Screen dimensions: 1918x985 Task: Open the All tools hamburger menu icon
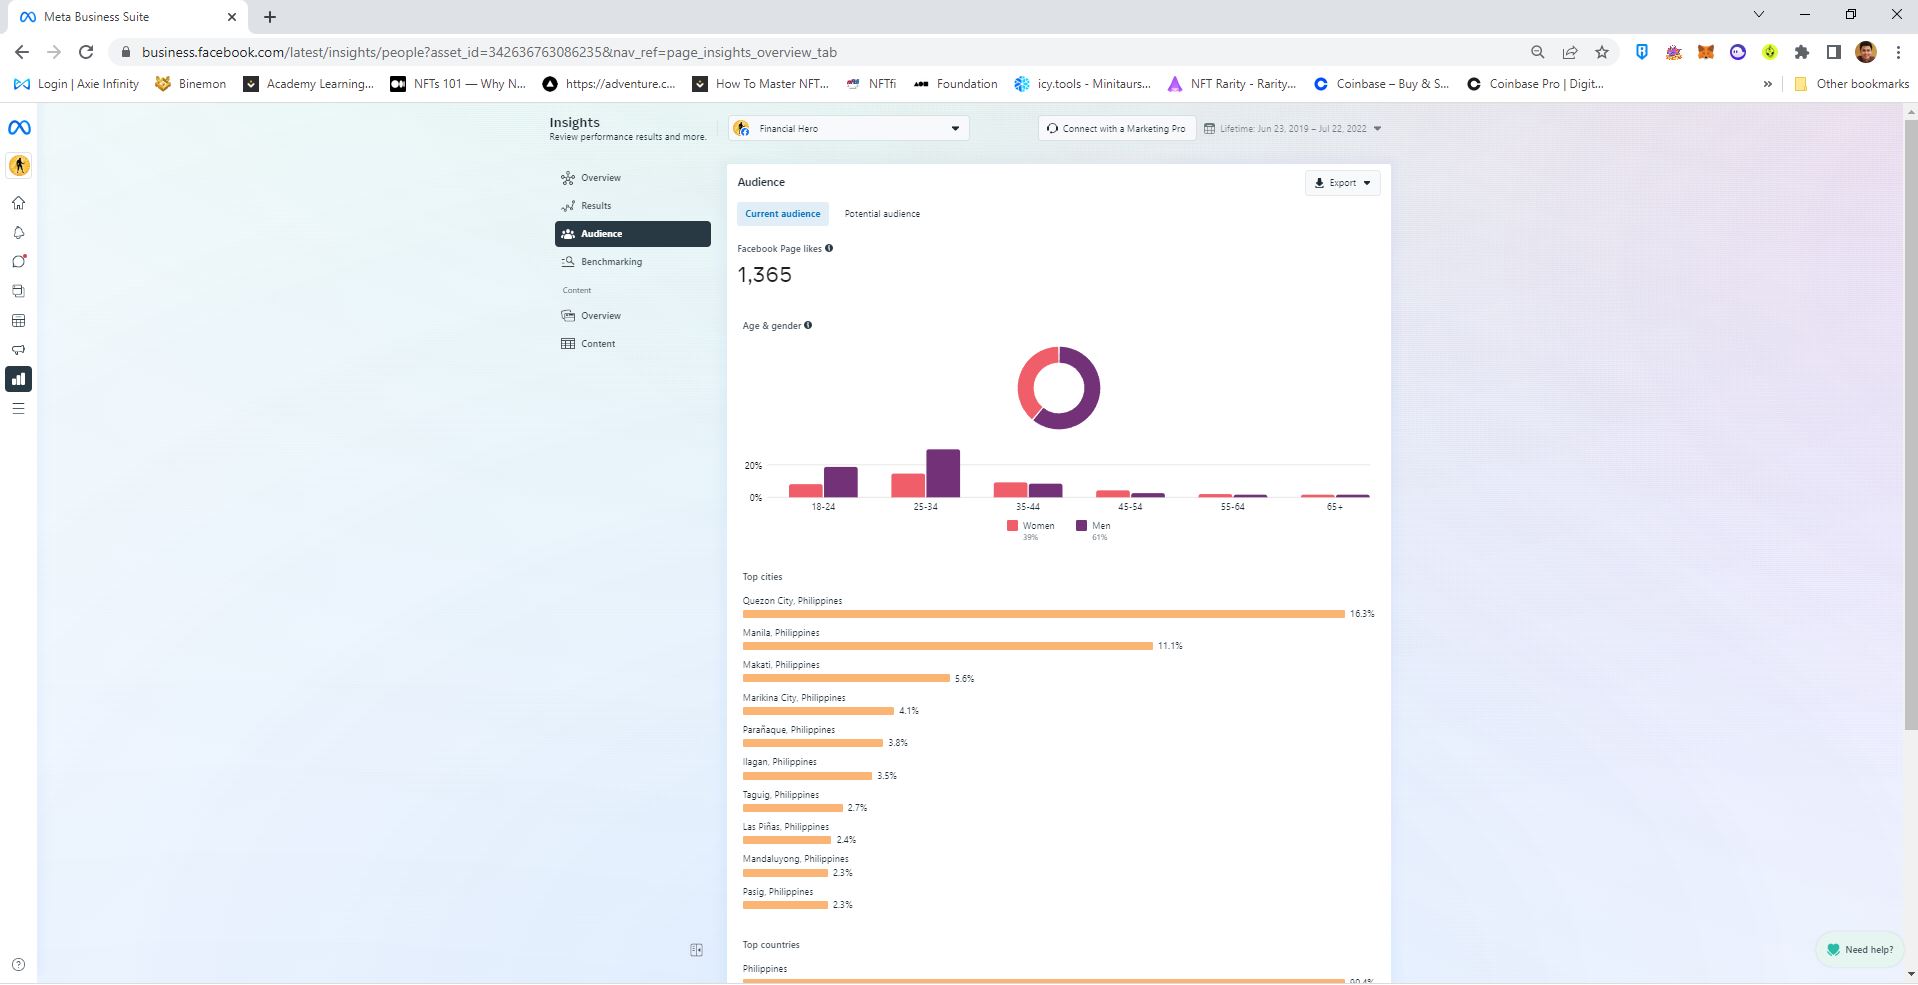pos(18,408)
